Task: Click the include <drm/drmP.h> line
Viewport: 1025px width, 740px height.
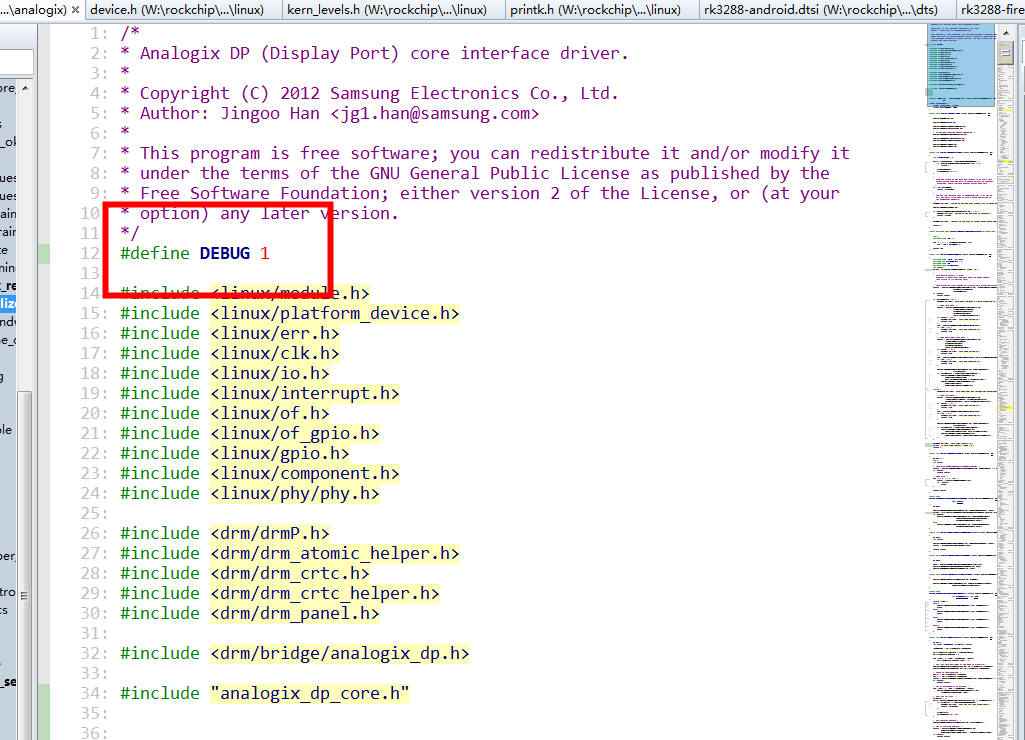Action: (x=225, y=533)
